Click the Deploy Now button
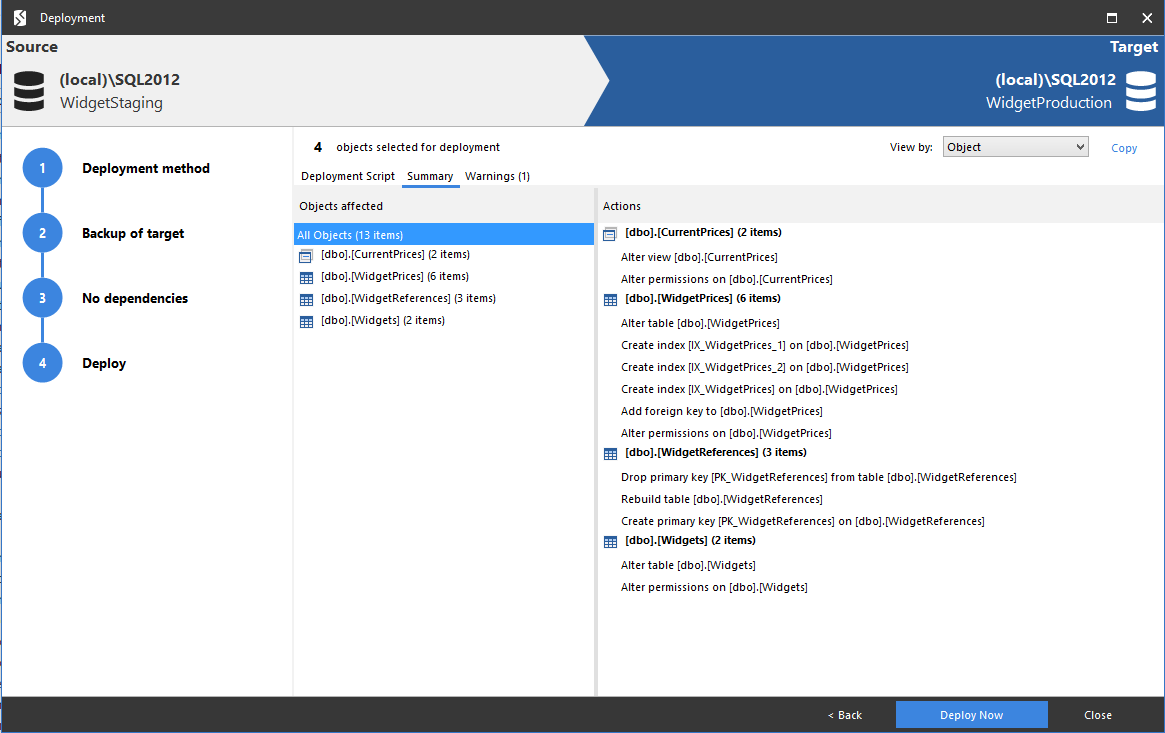 point(971,714)
